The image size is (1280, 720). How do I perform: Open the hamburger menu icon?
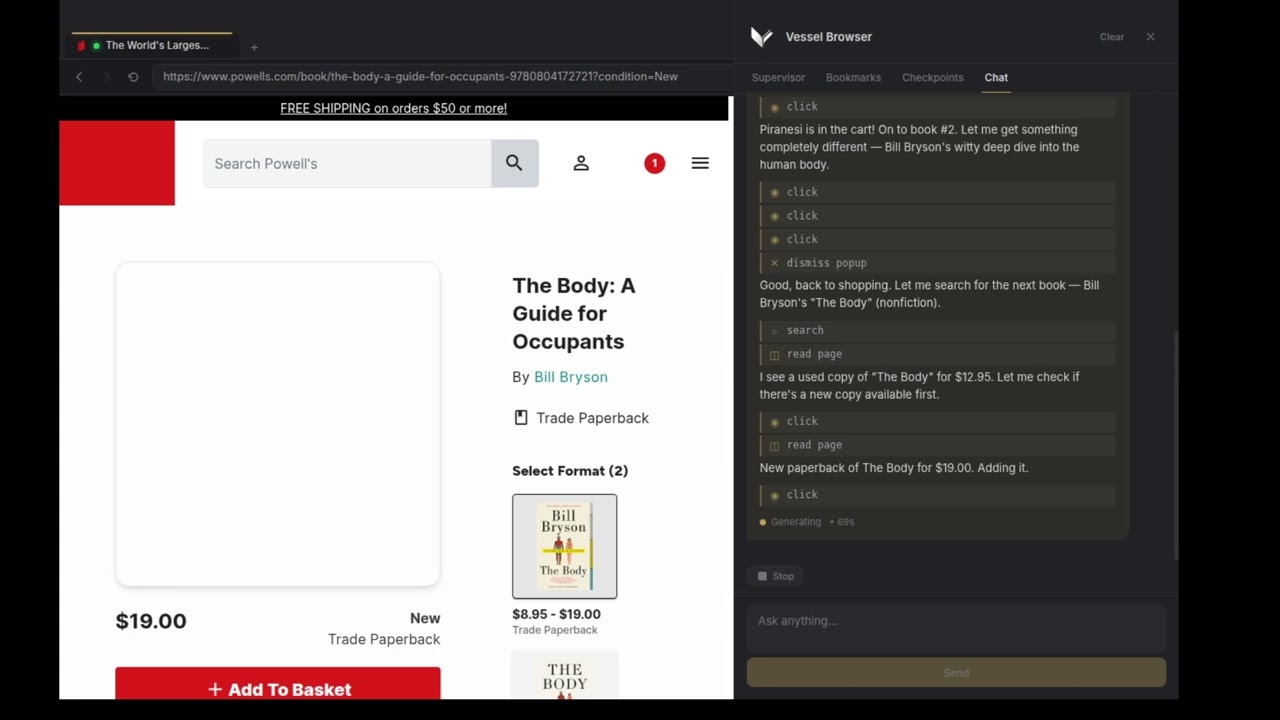[700, 163]
